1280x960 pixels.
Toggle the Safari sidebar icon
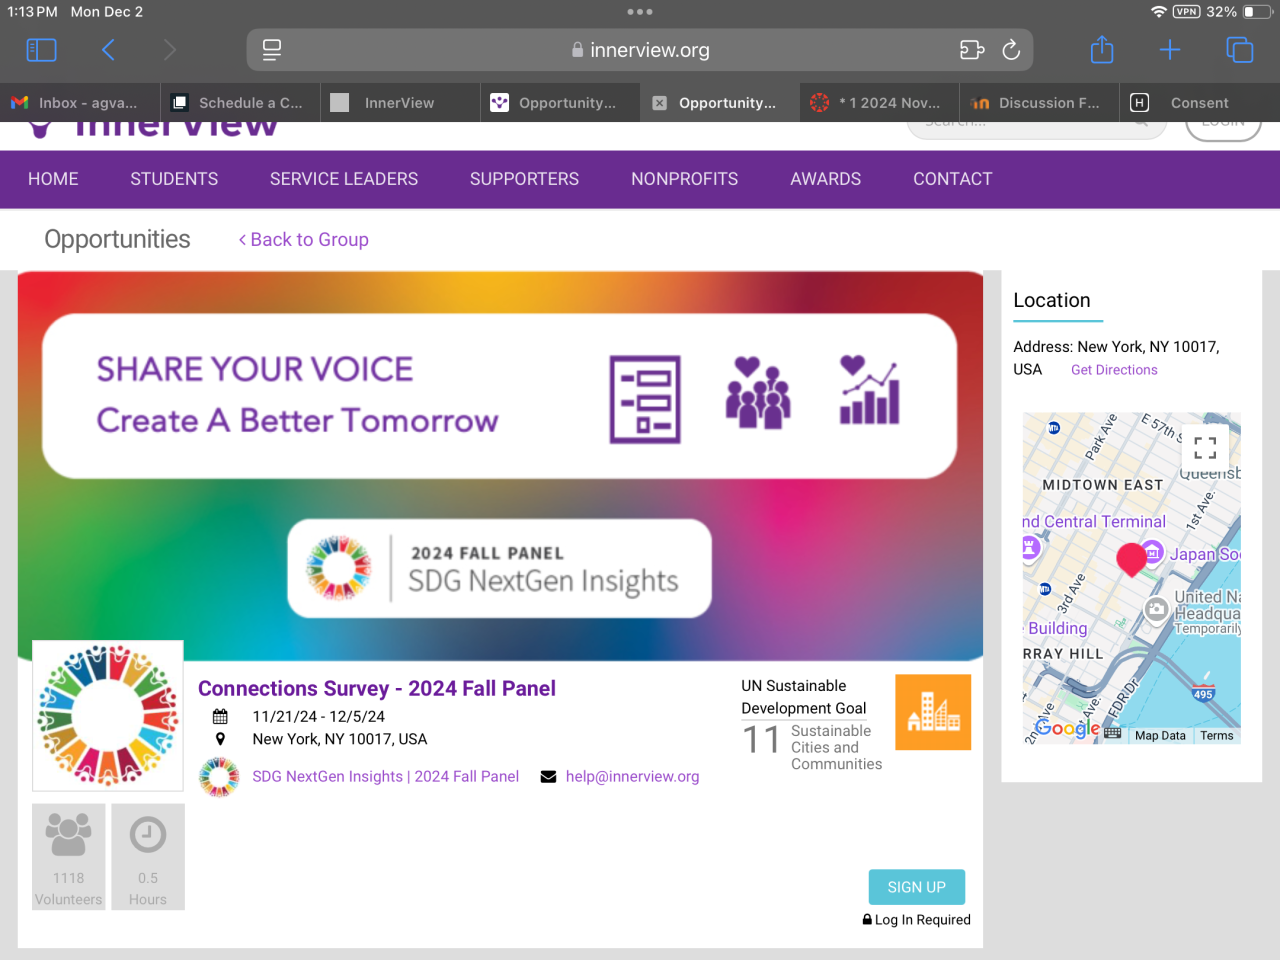[x=41, y=50]
